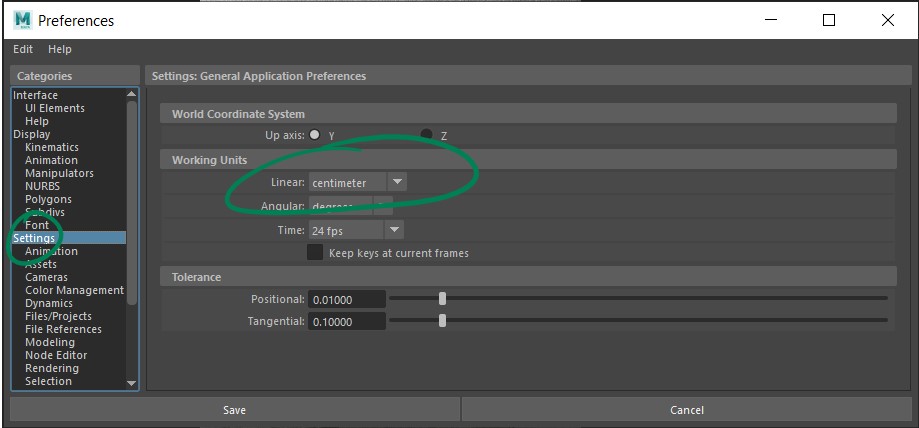Select the Selection category
The width and height of the screenshot is (919, 428).
pyautogui.click(x=48, y=381)
